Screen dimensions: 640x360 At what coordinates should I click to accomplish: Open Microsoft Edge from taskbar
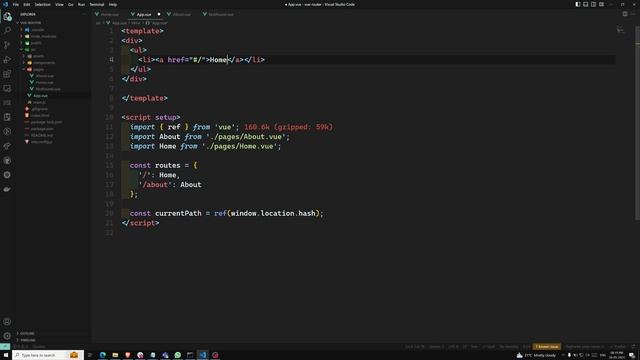pos(102,355)
